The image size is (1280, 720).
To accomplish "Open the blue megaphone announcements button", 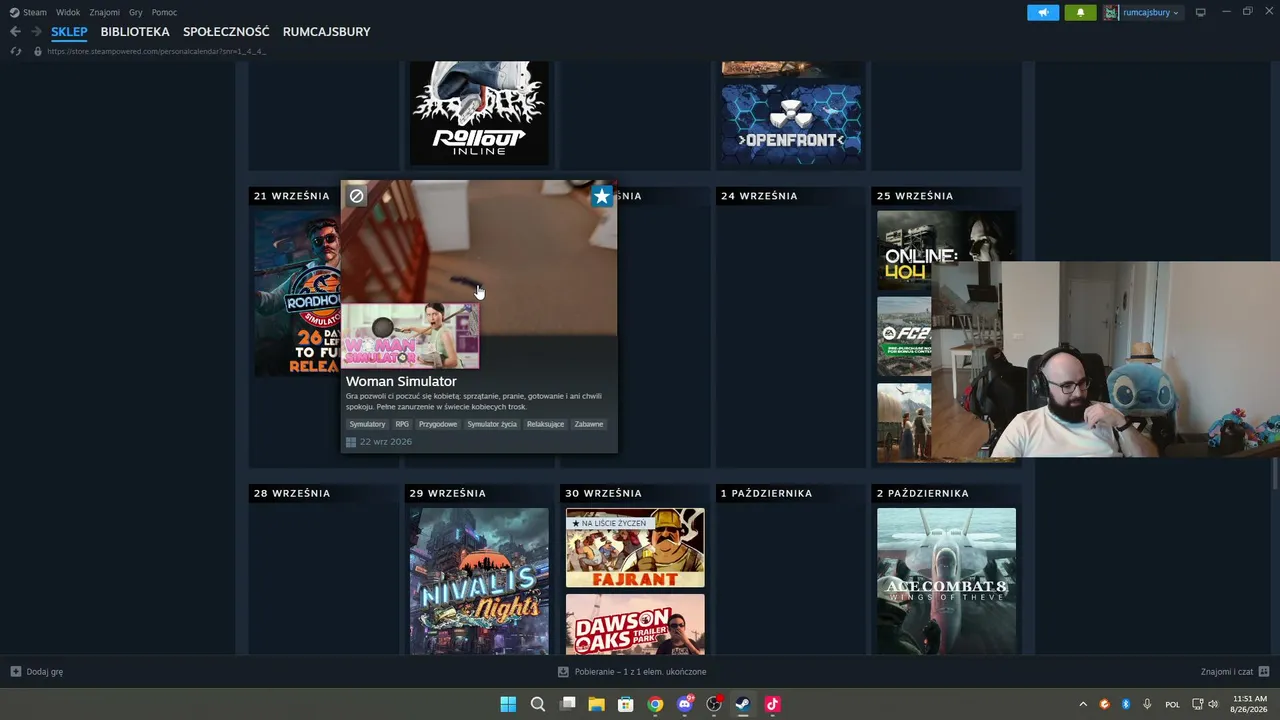I will click(1043, 13).
